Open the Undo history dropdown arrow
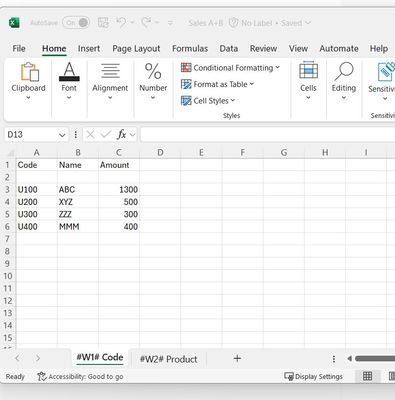395x400 pixels. pos(132,23)
